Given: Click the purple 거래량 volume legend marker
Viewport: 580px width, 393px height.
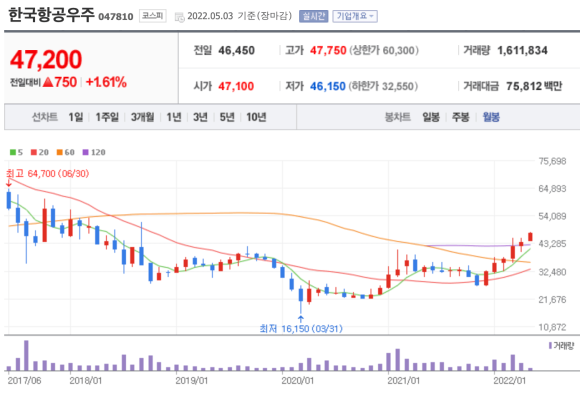Looking at the screenshot, I should (550, 346).
